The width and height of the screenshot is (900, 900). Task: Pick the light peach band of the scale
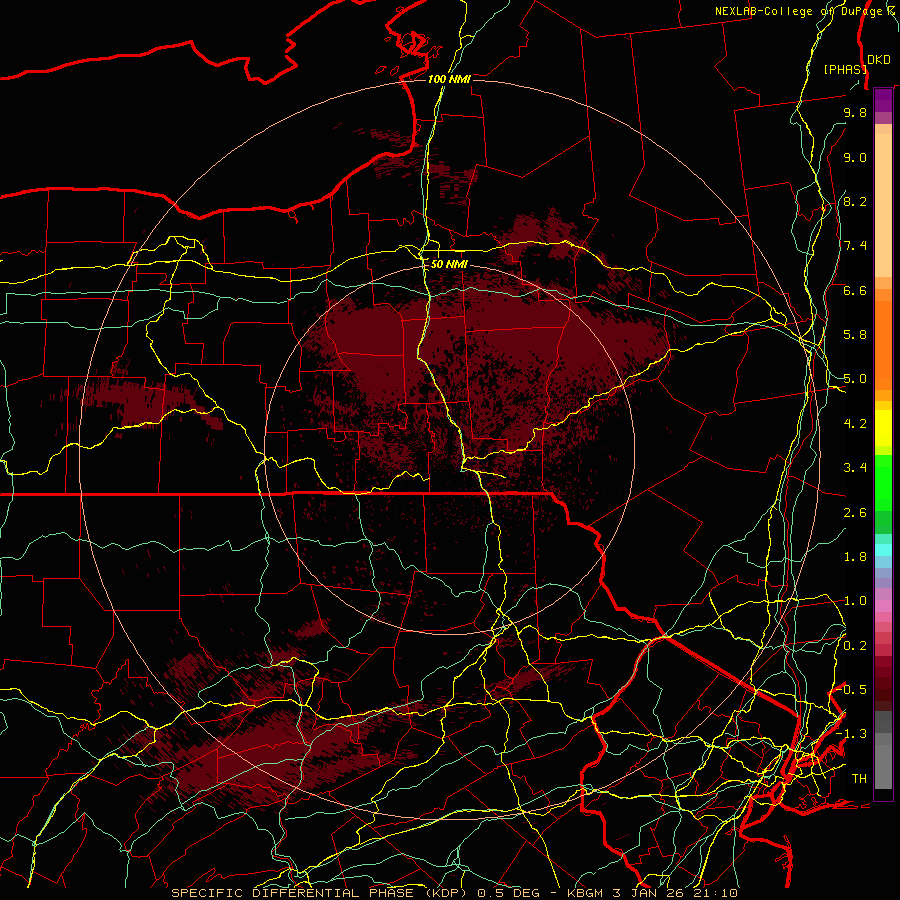(x=883, y=205)
